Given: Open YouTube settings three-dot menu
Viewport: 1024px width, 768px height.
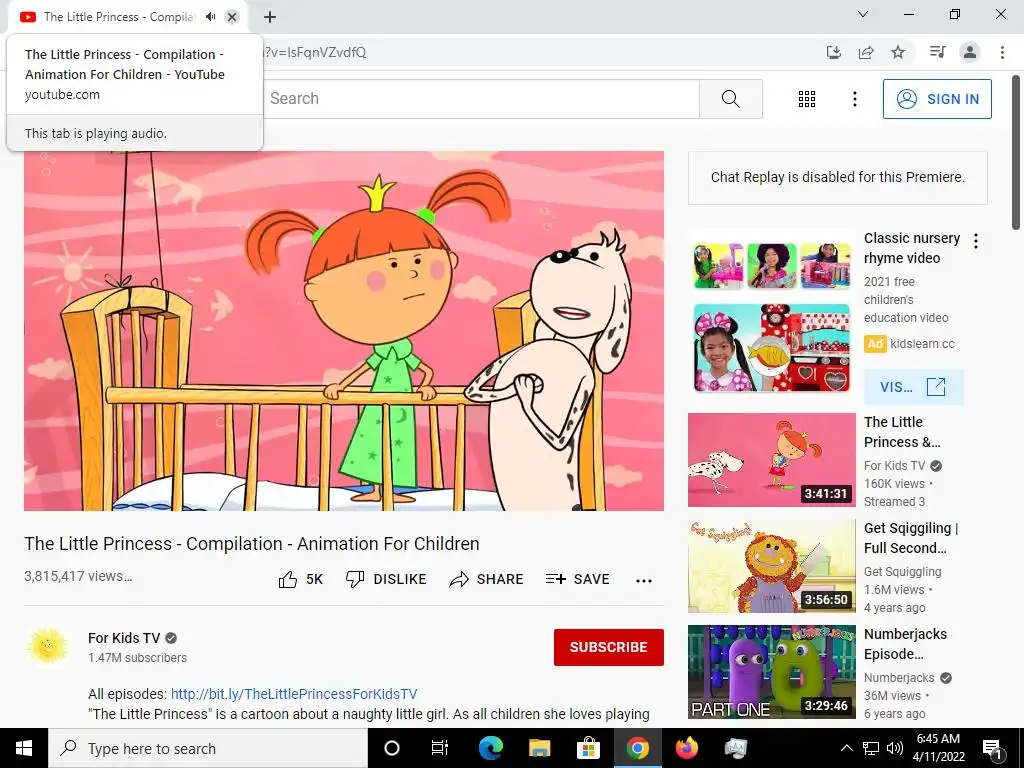Looking at the screenshot, I should (x=854, y=99).
